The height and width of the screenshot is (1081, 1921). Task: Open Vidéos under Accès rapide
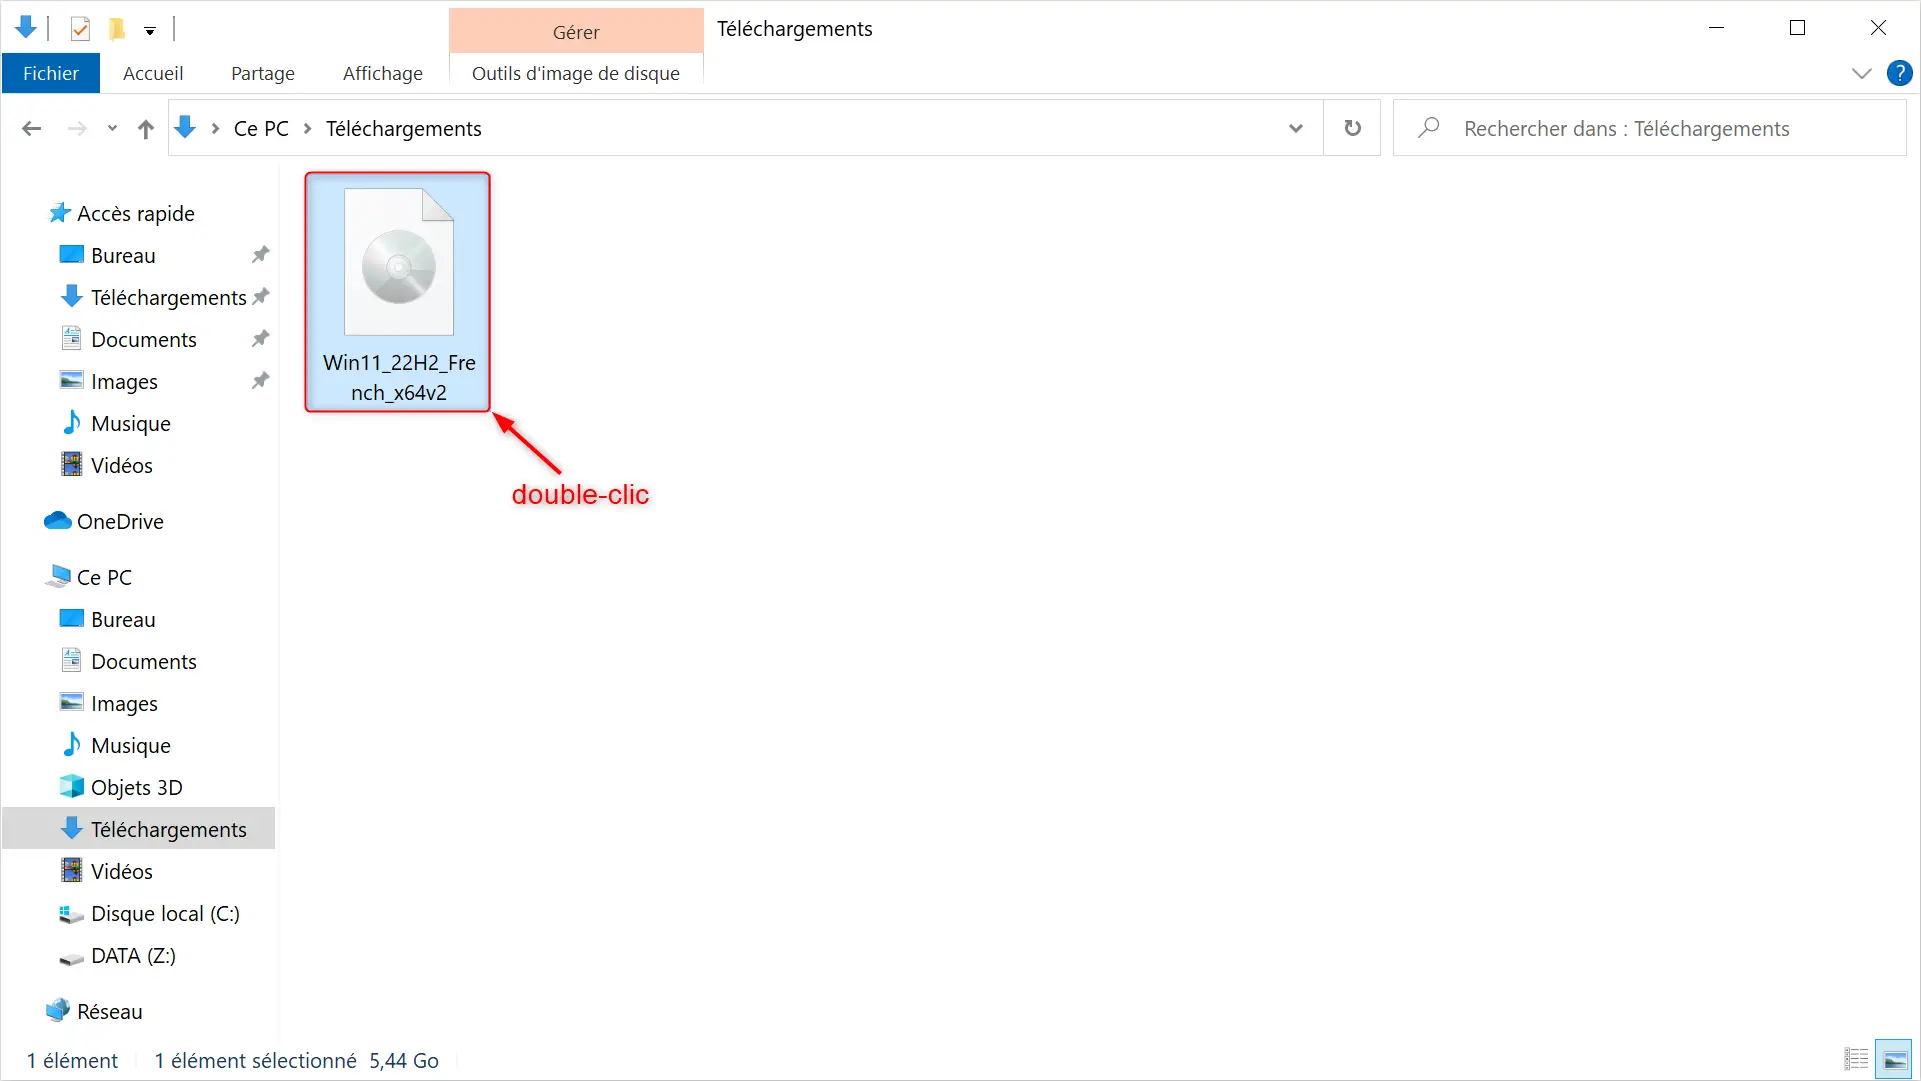pyautogui.click(x=121, y=465)
